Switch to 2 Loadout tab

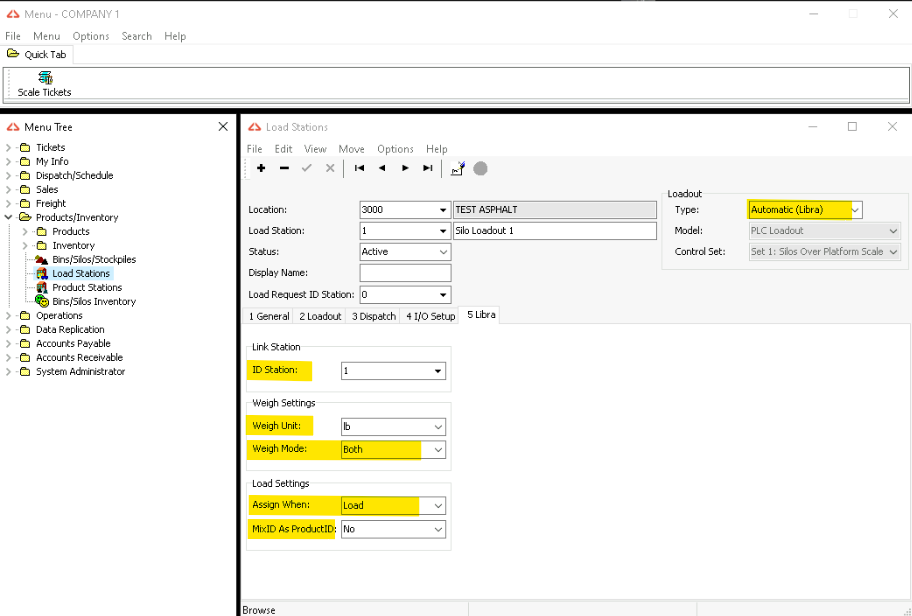tap(320, 316)
